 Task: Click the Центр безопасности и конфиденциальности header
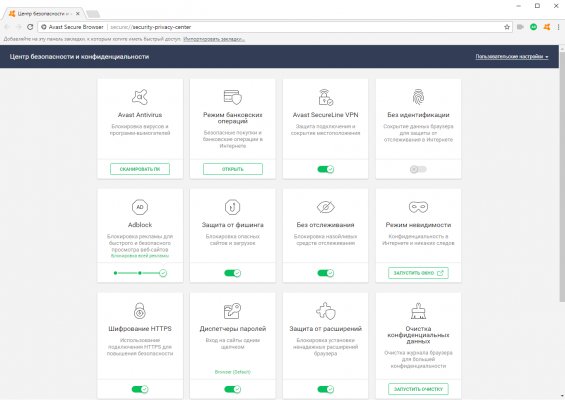79,57
